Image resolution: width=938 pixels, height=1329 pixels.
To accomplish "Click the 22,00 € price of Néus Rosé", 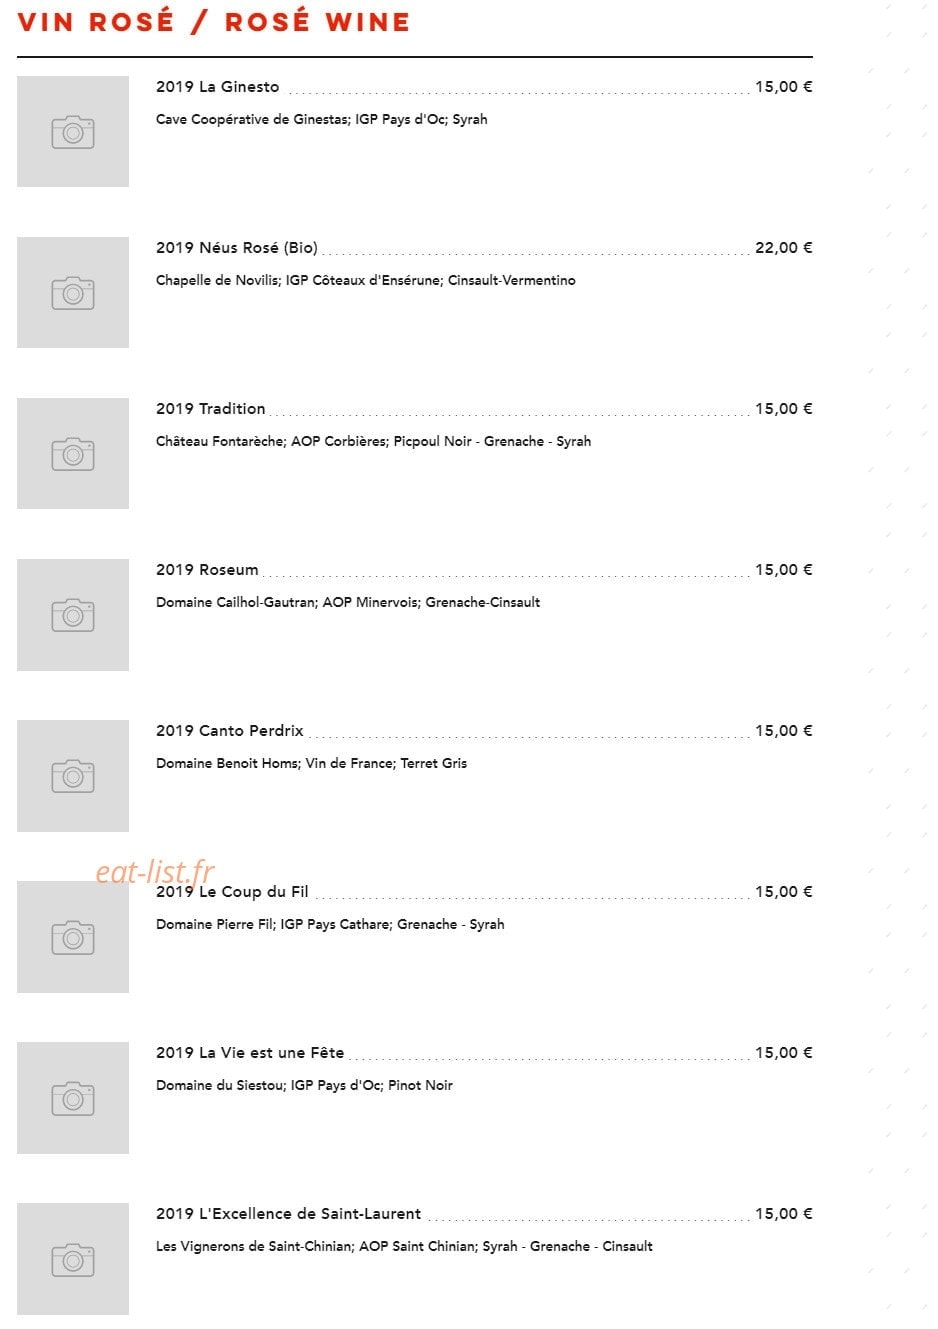I will (x=784, y=248).
